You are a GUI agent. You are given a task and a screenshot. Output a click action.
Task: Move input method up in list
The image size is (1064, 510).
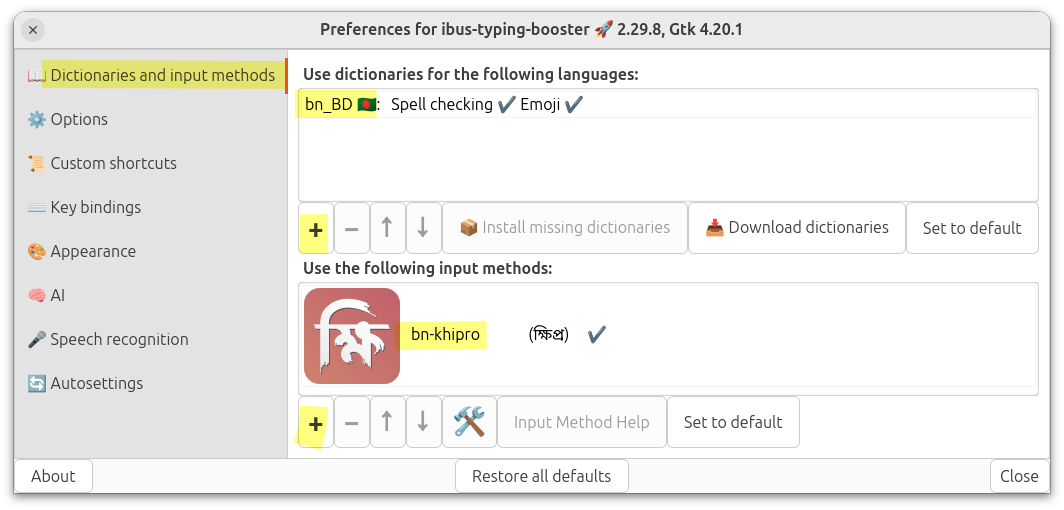[x=387, y=422]
